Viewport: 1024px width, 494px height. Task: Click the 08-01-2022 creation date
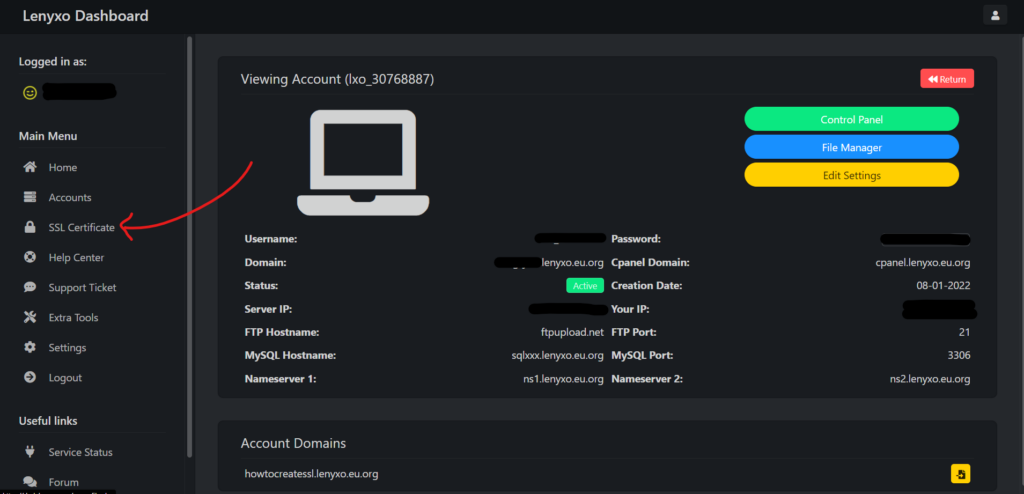coord(943,286)
